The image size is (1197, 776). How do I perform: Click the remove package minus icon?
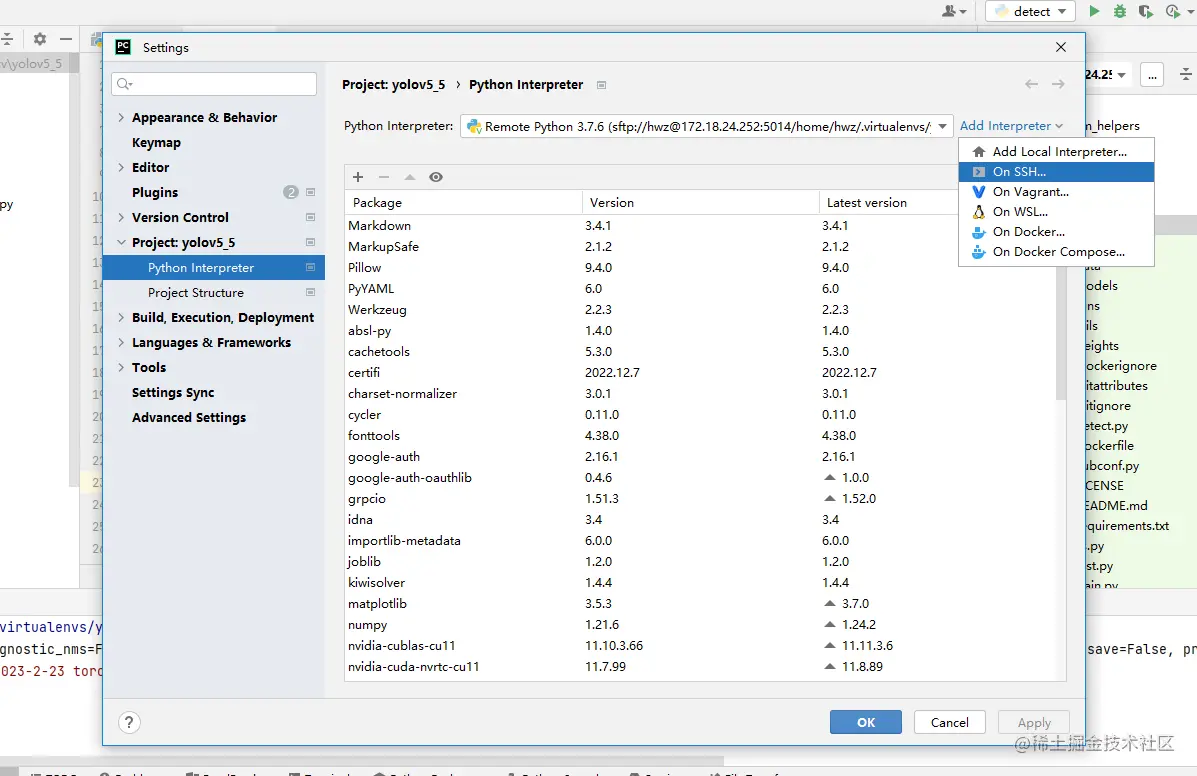384,177
